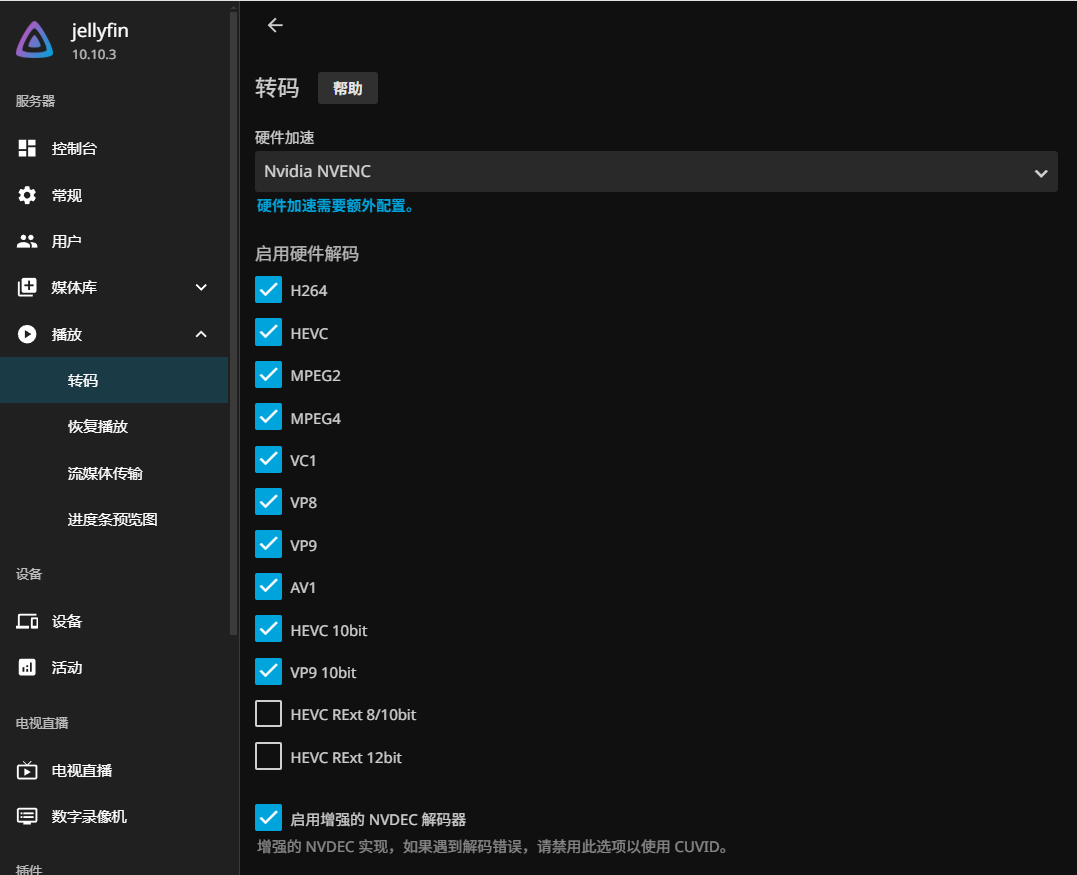This screenshot has height=875, width=1077.
Task: Click the library icon beside 媒体库
Action: click(27, 287)
